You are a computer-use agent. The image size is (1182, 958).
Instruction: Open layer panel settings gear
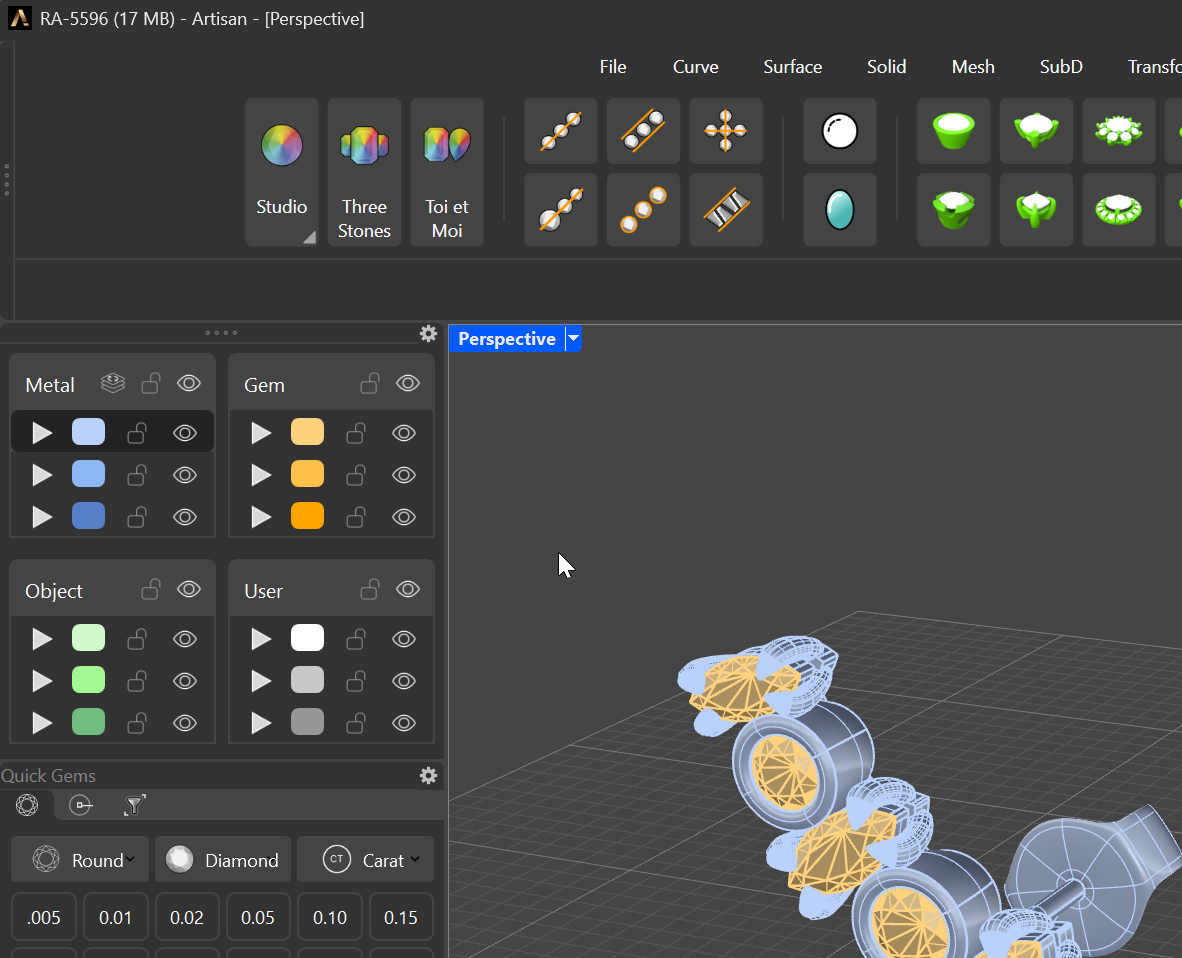click(x=428, y=333)
